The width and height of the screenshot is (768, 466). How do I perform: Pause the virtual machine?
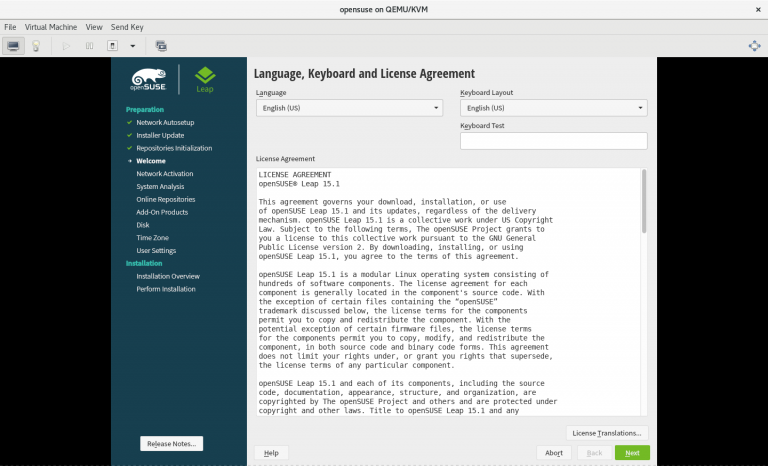[90, 46]
